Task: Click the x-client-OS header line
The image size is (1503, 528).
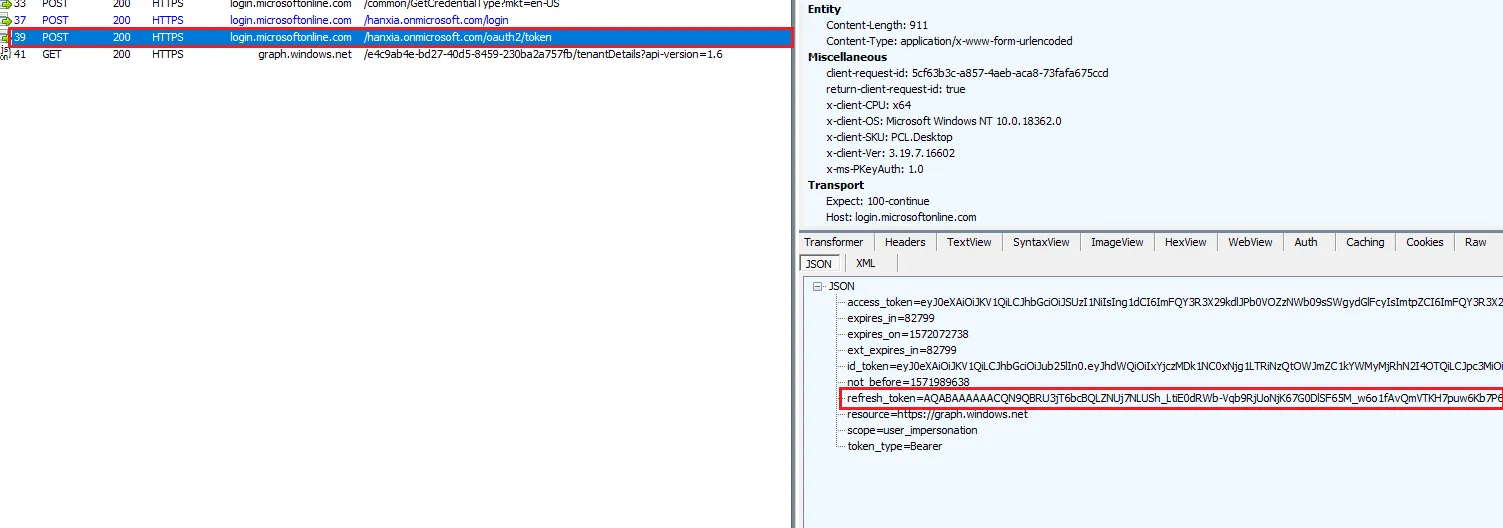Action: (x=944, y=121)
